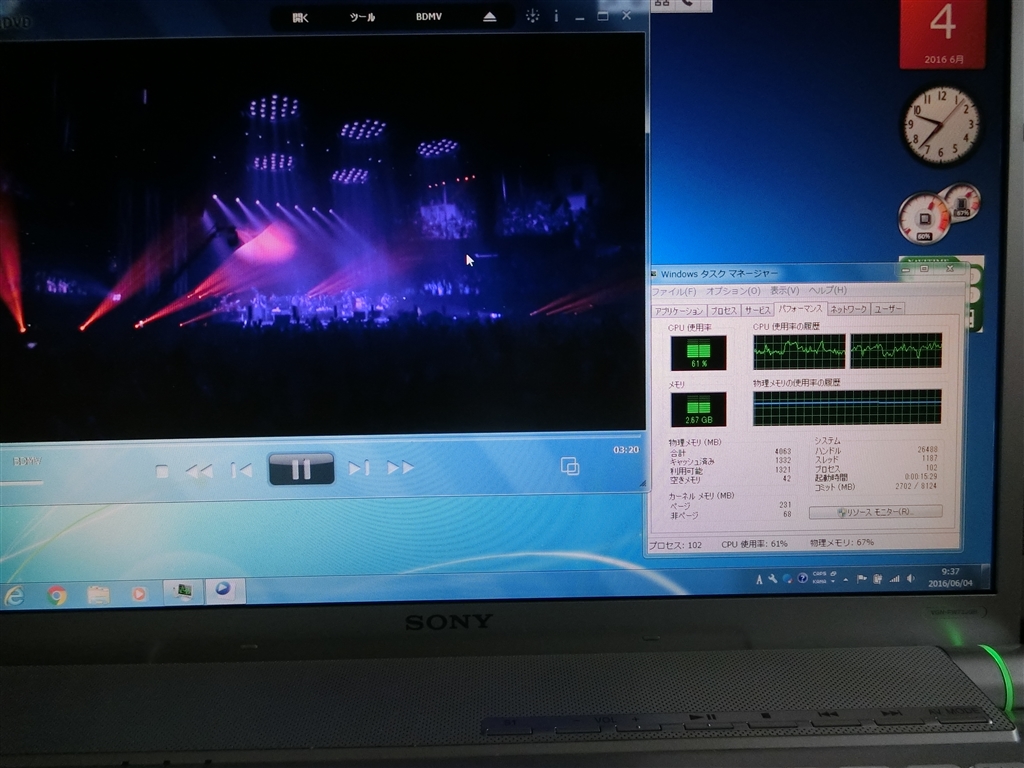Click the CPU usage 61 % meter

coord(698,353)
